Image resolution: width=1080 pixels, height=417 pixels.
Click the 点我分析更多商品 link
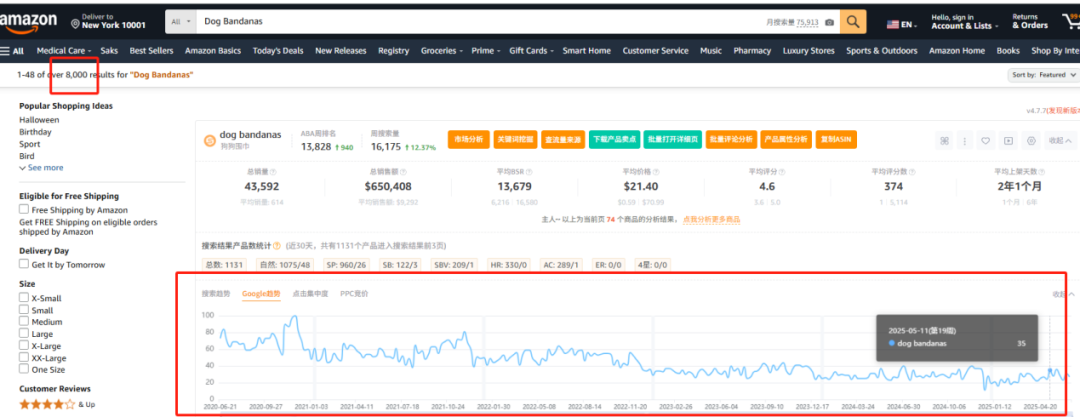coord(712,219)
